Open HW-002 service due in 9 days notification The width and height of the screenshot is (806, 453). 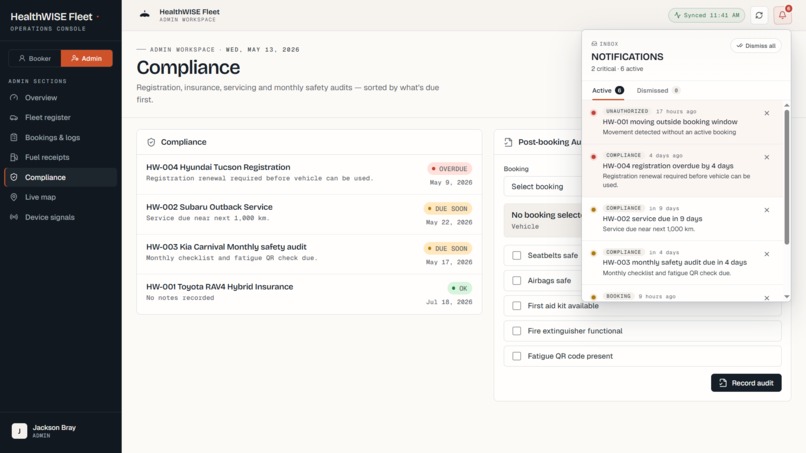pyautogui.click(x=683, y=219)
